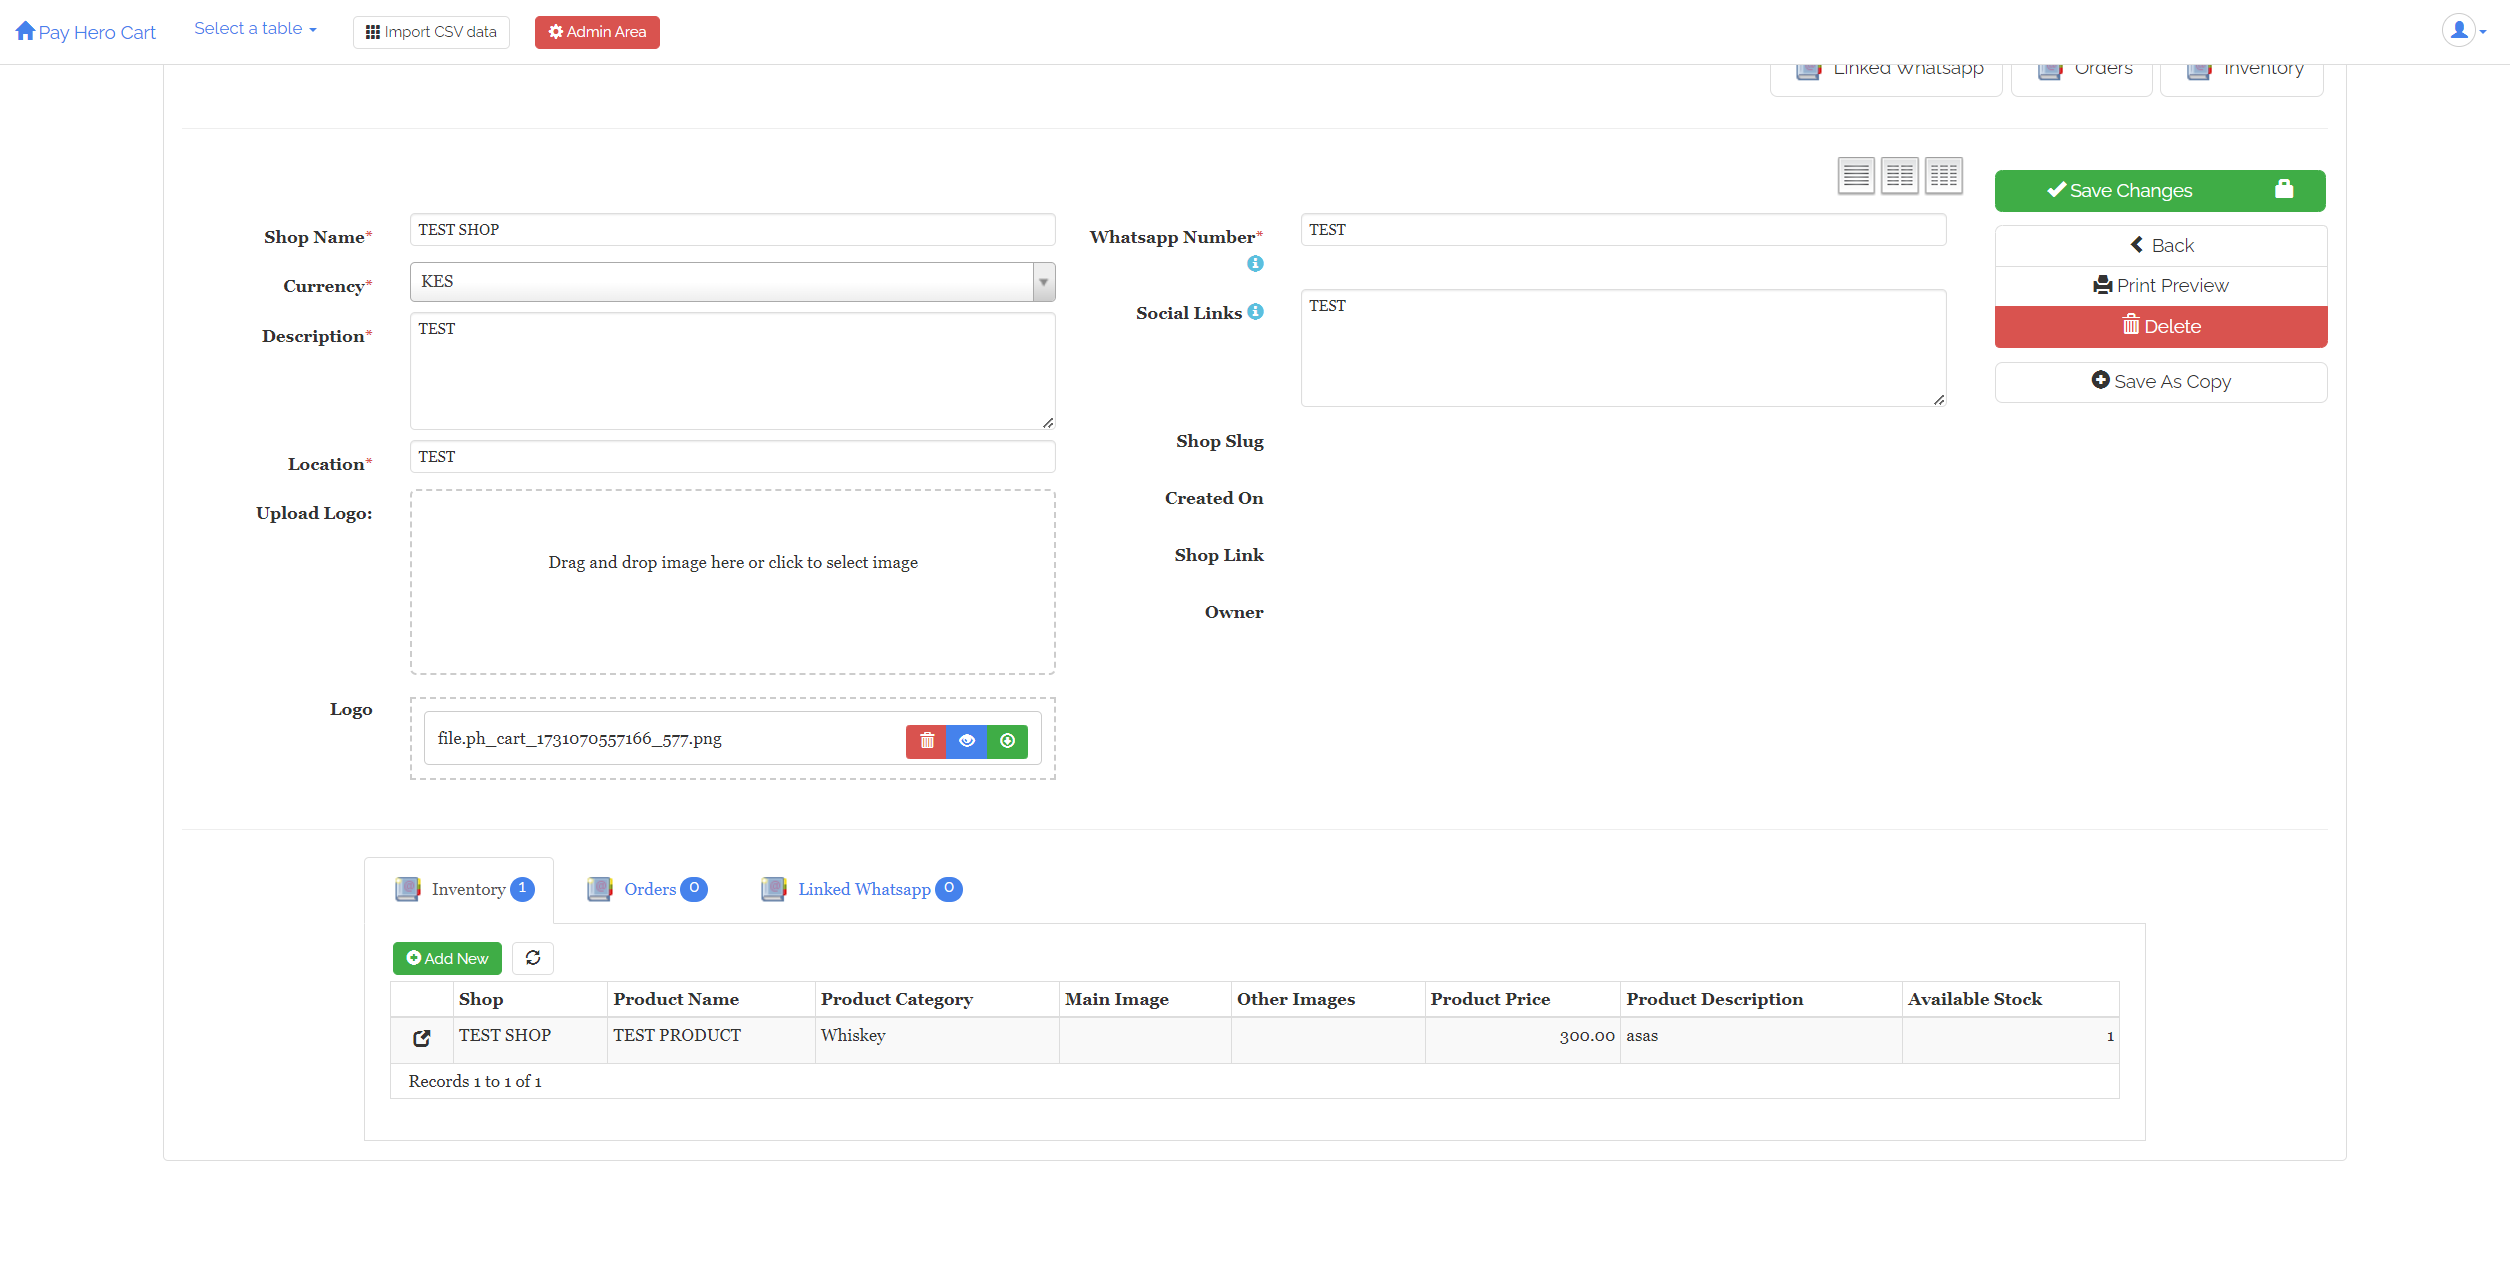
Task: Click Whatsapp Number info icon
Action: point(1255,264)
